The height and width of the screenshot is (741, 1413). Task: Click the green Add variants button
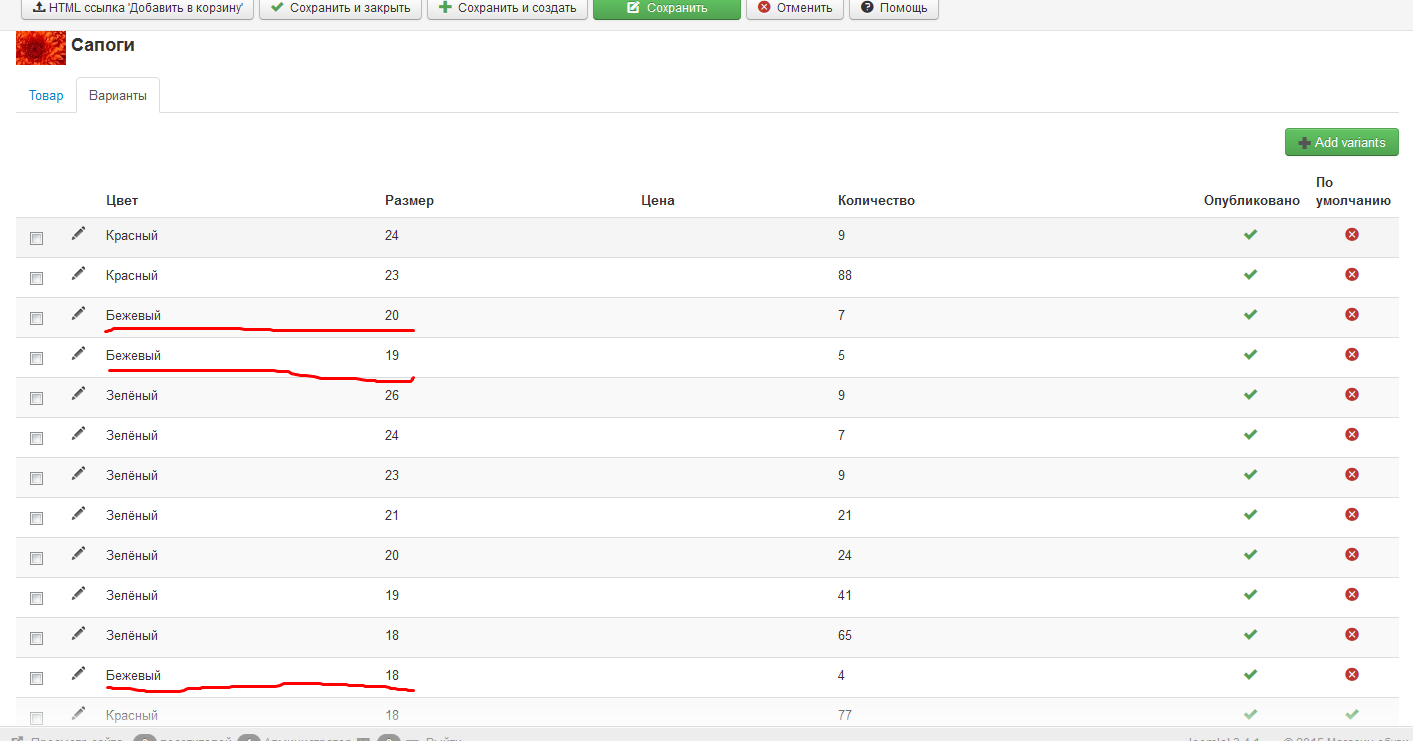click(1341, 142)
